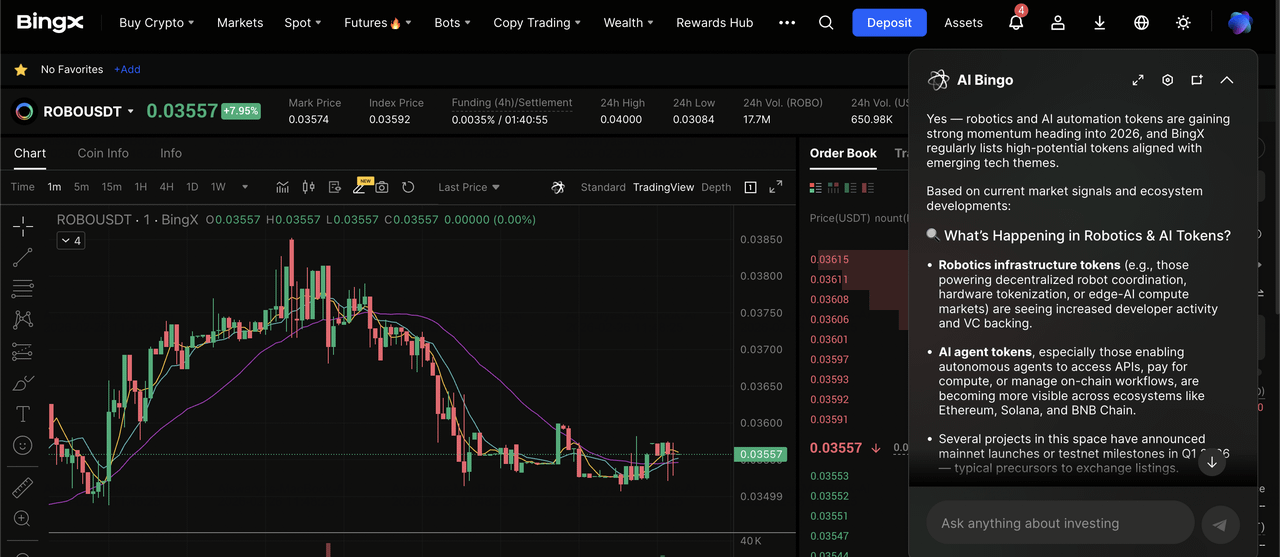This screenshot has height=557, width=1280.
Task: Select the Order Book tab
Action: pyautogui.click(x=843, y=153)
